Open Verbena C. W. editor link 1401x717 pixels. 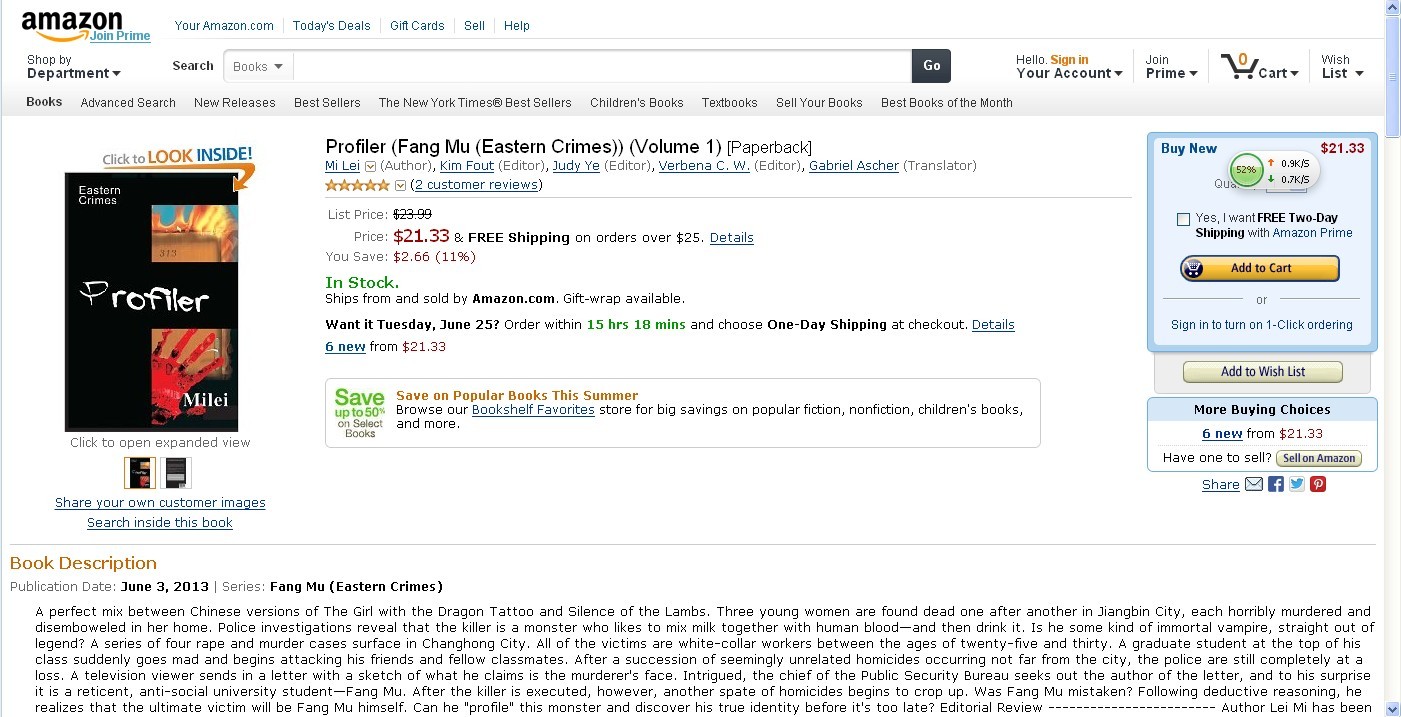point(704,166)
